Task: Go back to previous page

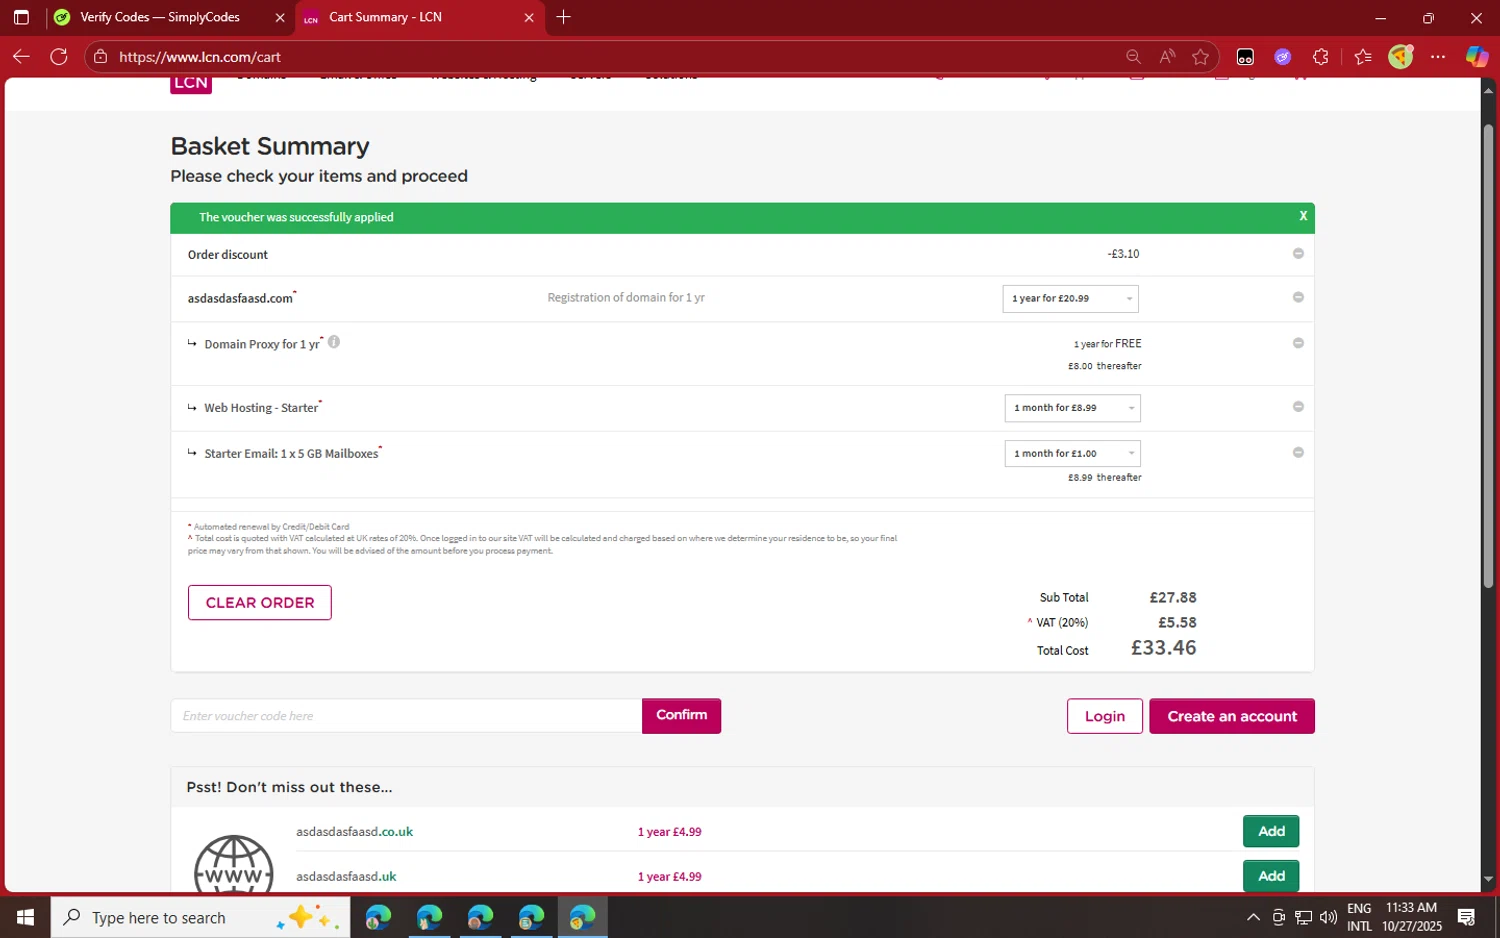Action: click(21, 57)
